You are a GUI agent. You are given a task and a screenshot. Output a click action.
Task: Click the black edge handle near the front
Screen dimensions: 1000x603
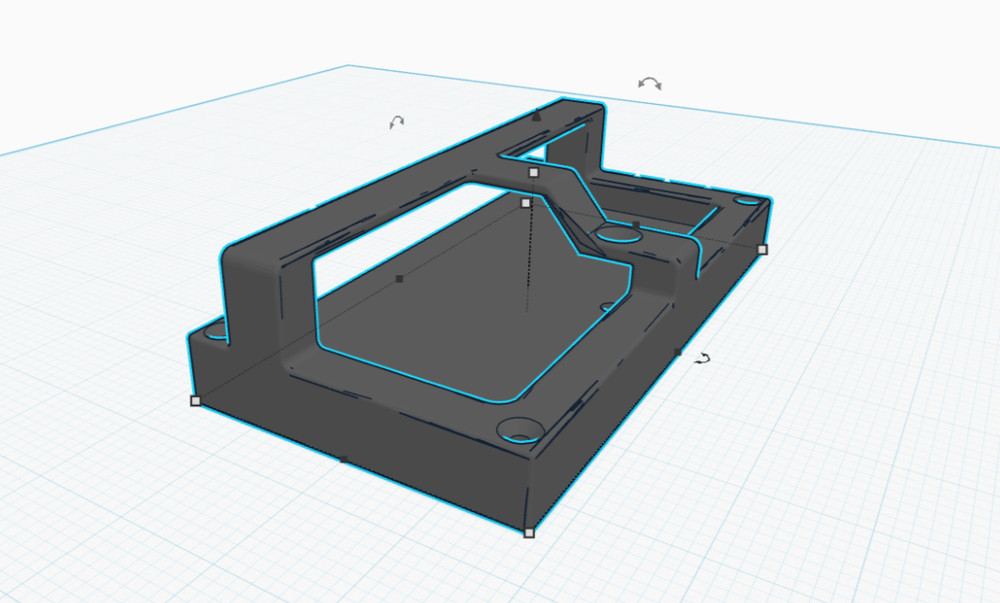point(345,460)
